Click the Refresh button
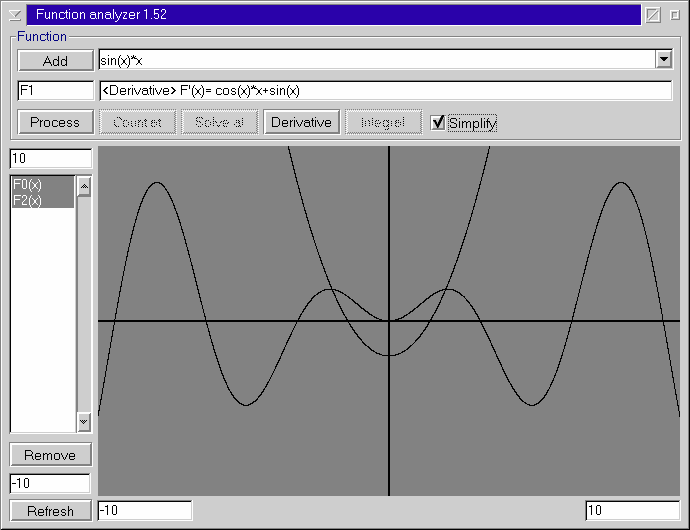The height and width of the screenshot is (530, 690). 51,511
